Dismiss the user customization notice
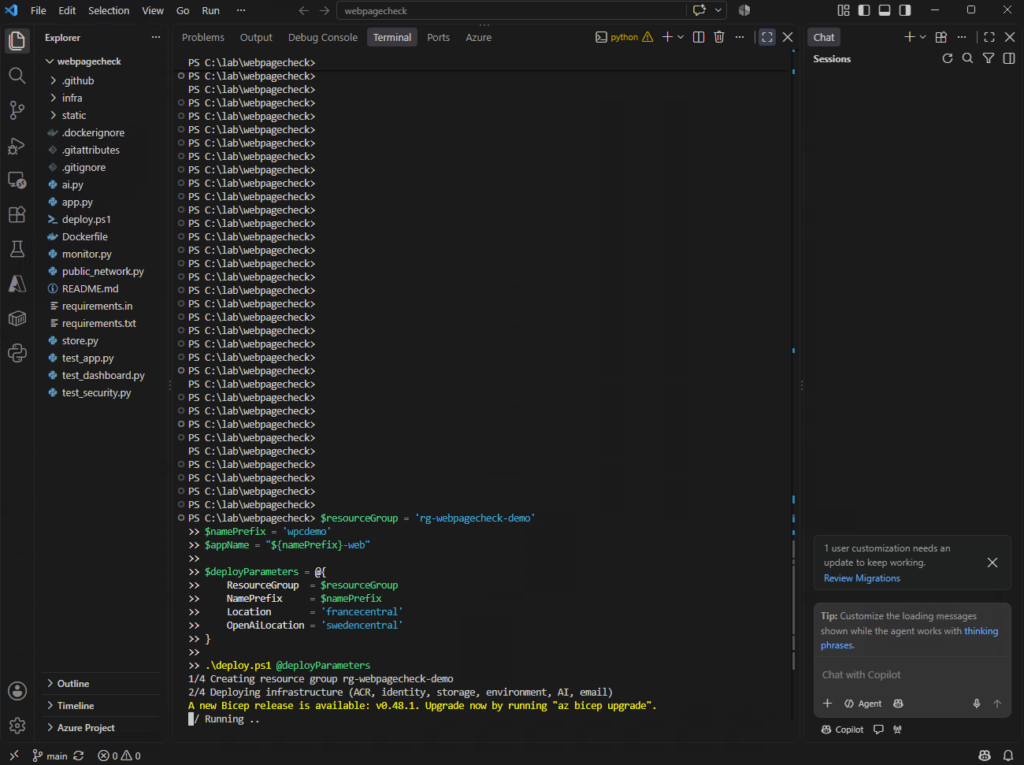Viewport: 1024px width, 765px height. click(992, 562)
